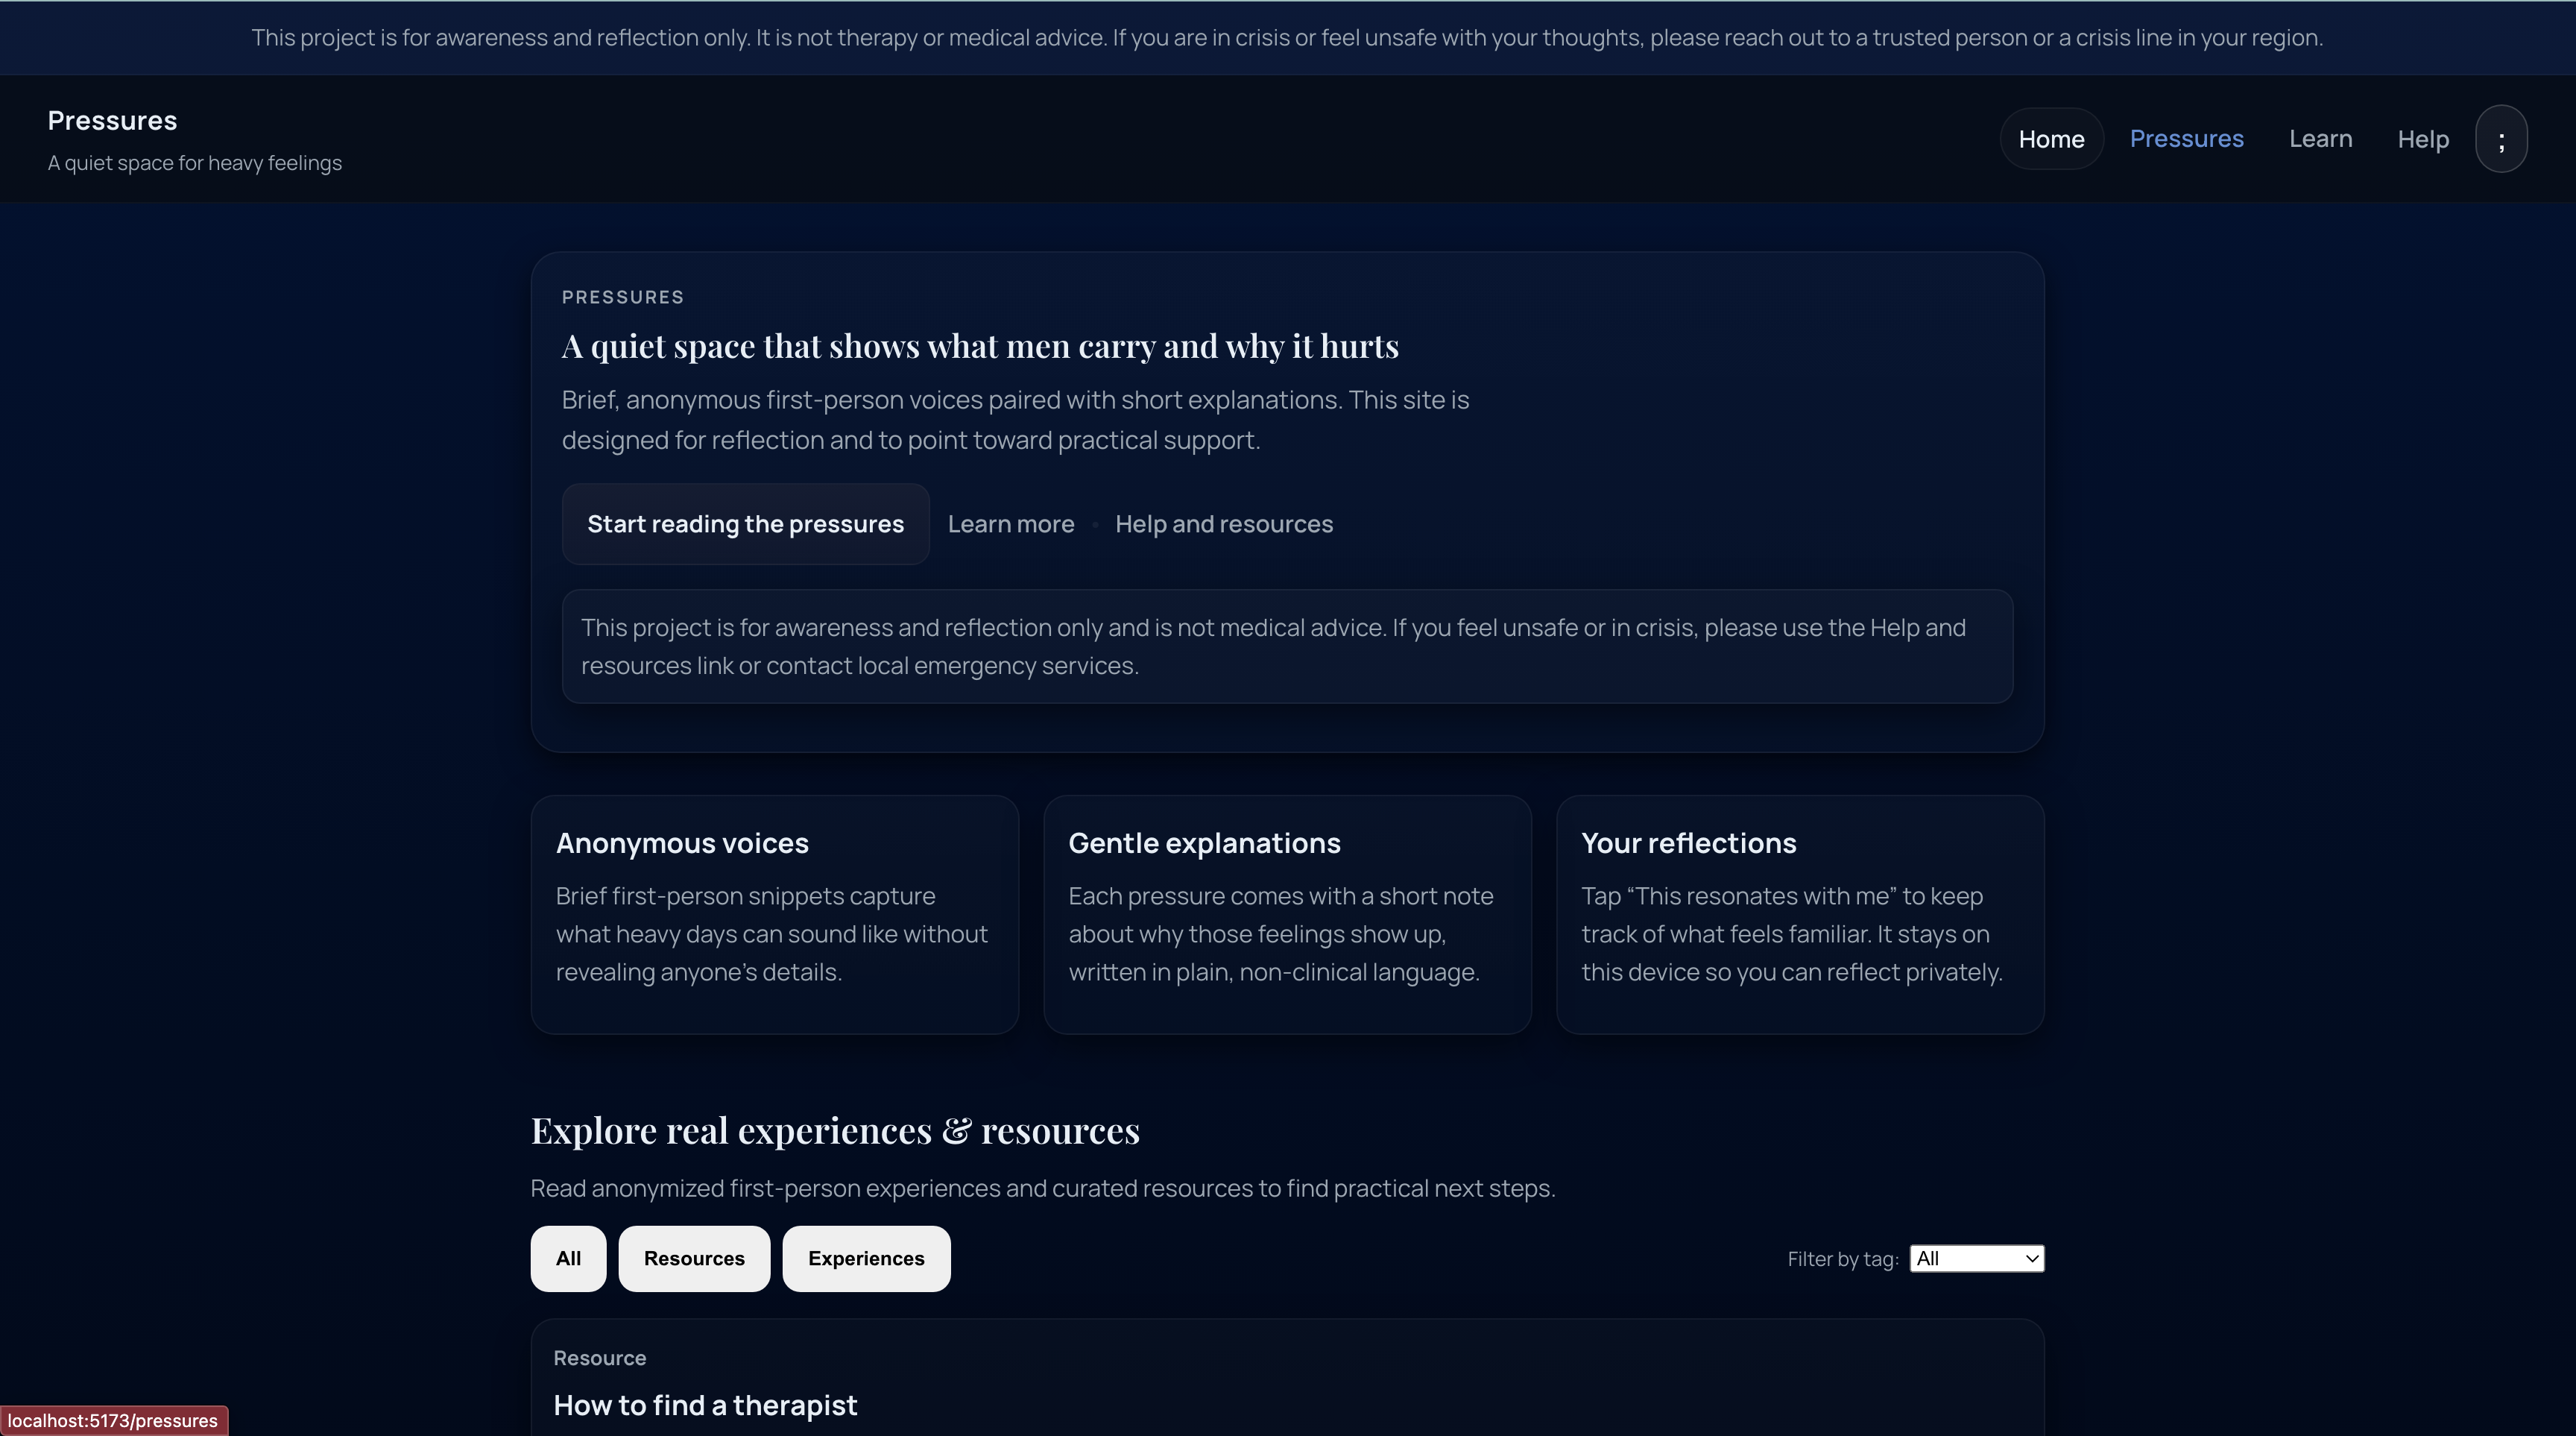Viewport: 2576px width, 1436px height.
Task: Go to the Home nav item
Action: click(2051, 139)
